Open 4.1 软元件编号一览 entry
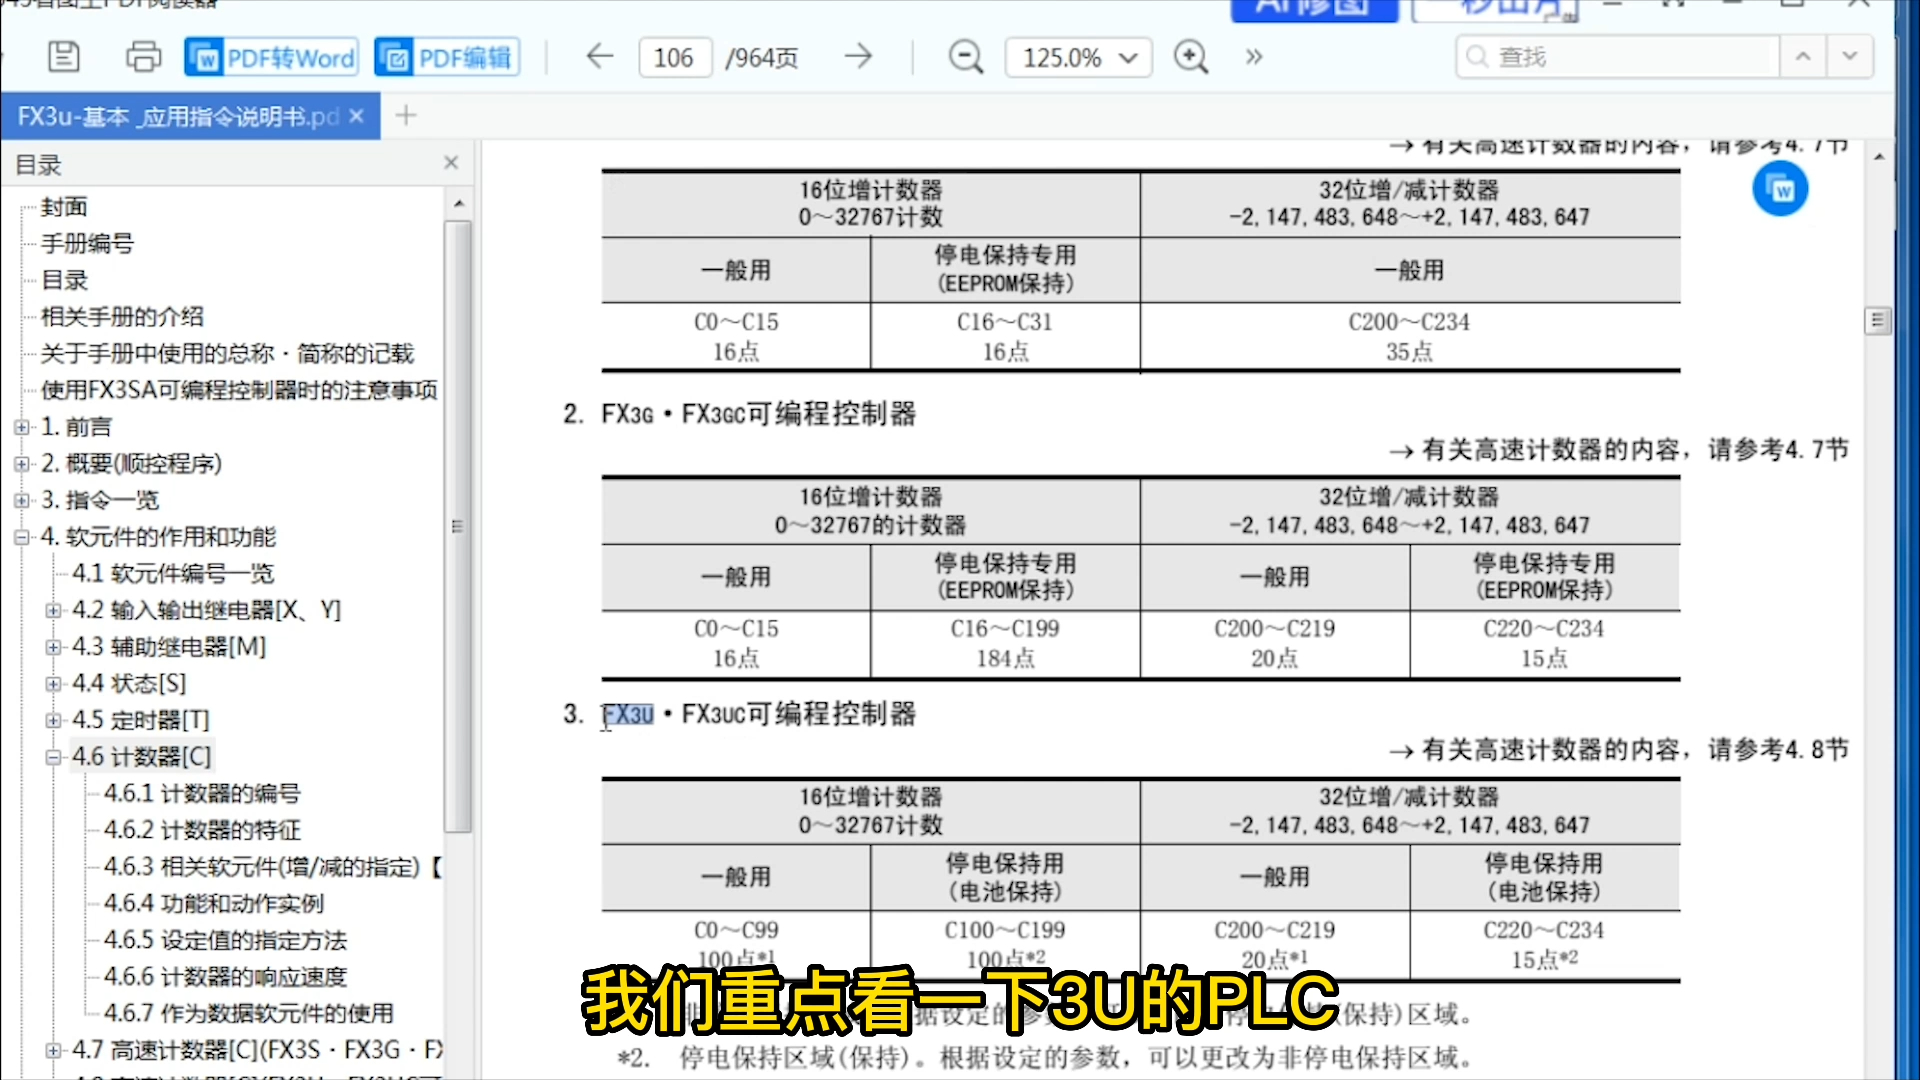 172,574
